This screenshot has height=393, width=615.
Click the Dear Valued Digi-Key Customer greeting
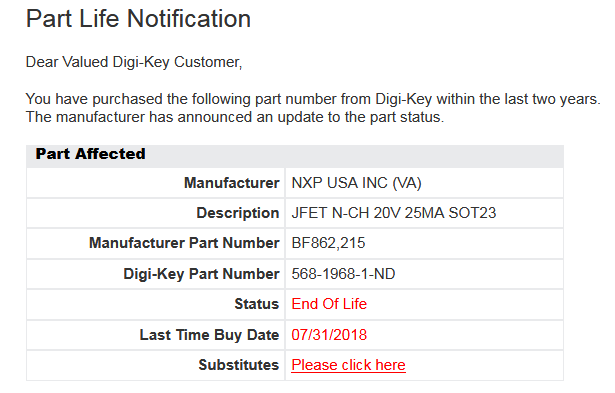(x=134, y=62)
